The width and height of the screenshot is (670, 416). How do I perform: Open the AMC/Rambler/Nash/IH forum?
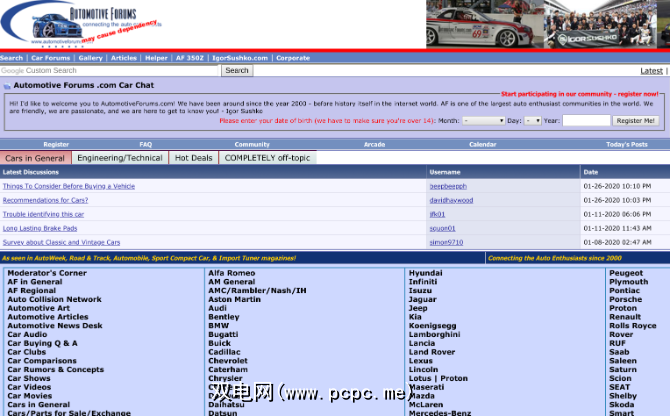coord(257,290)
